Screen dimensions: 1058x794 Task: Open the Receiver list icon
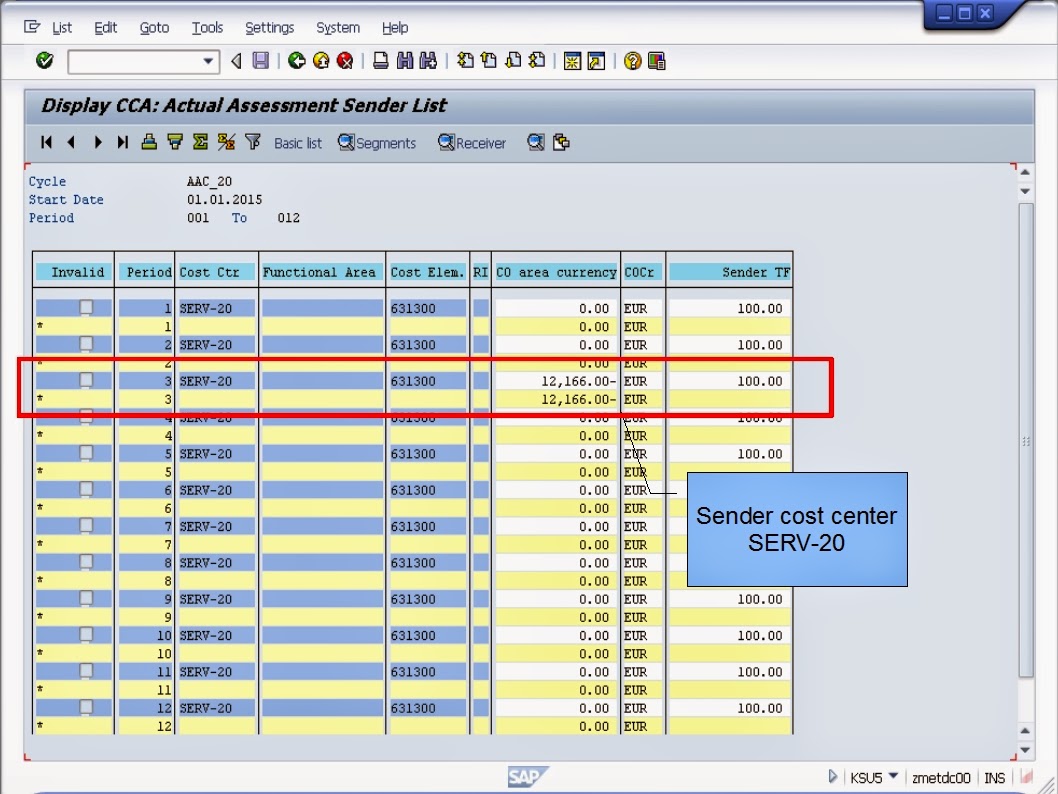point(471,142)
